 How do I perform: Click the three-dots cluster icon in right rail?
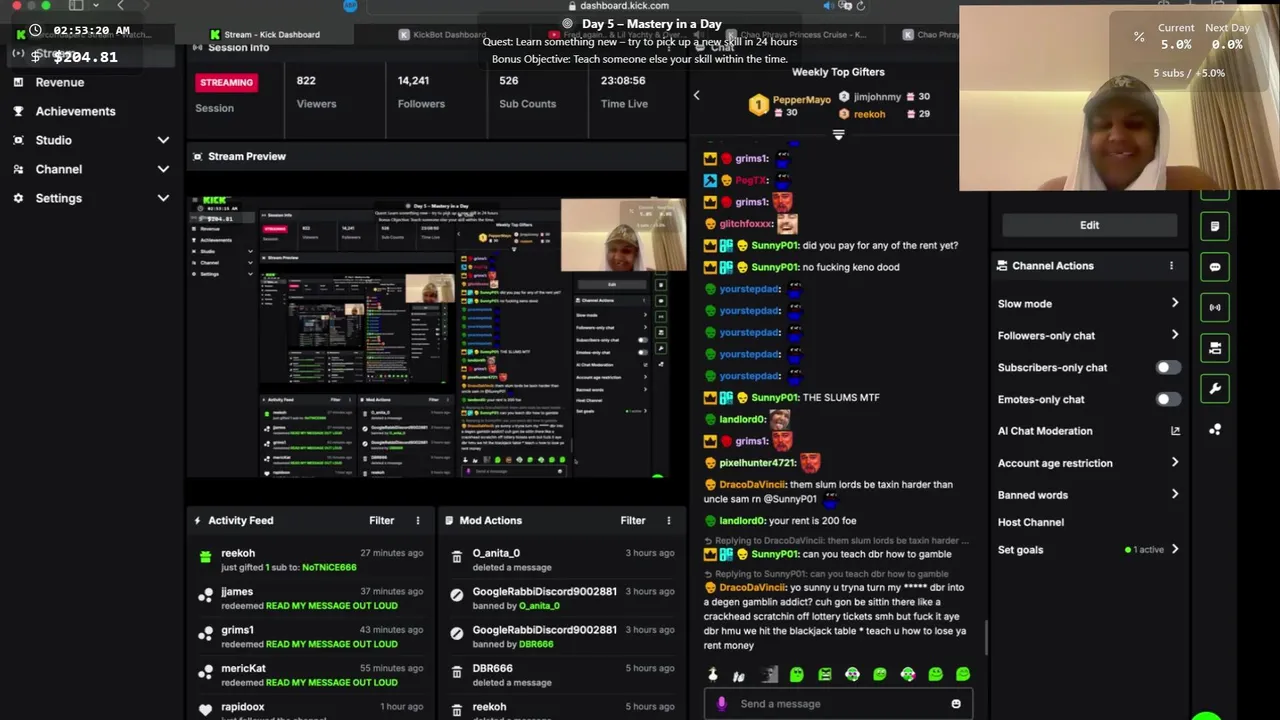pyautogui.click(x=1215, y=429)
